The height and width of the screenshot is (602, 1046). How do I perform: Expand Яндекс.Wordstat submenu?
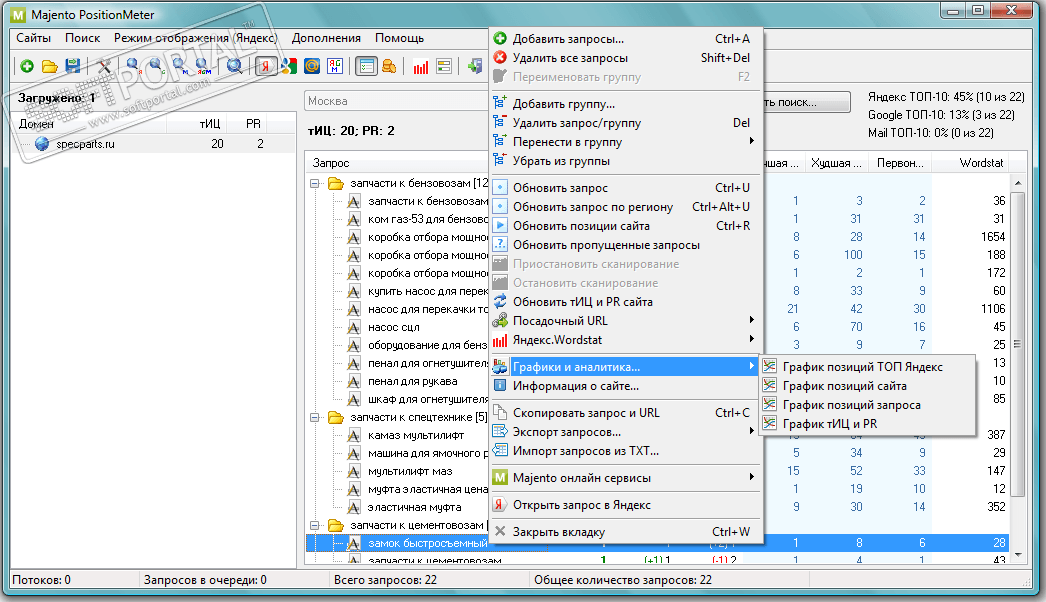(626, 340)
